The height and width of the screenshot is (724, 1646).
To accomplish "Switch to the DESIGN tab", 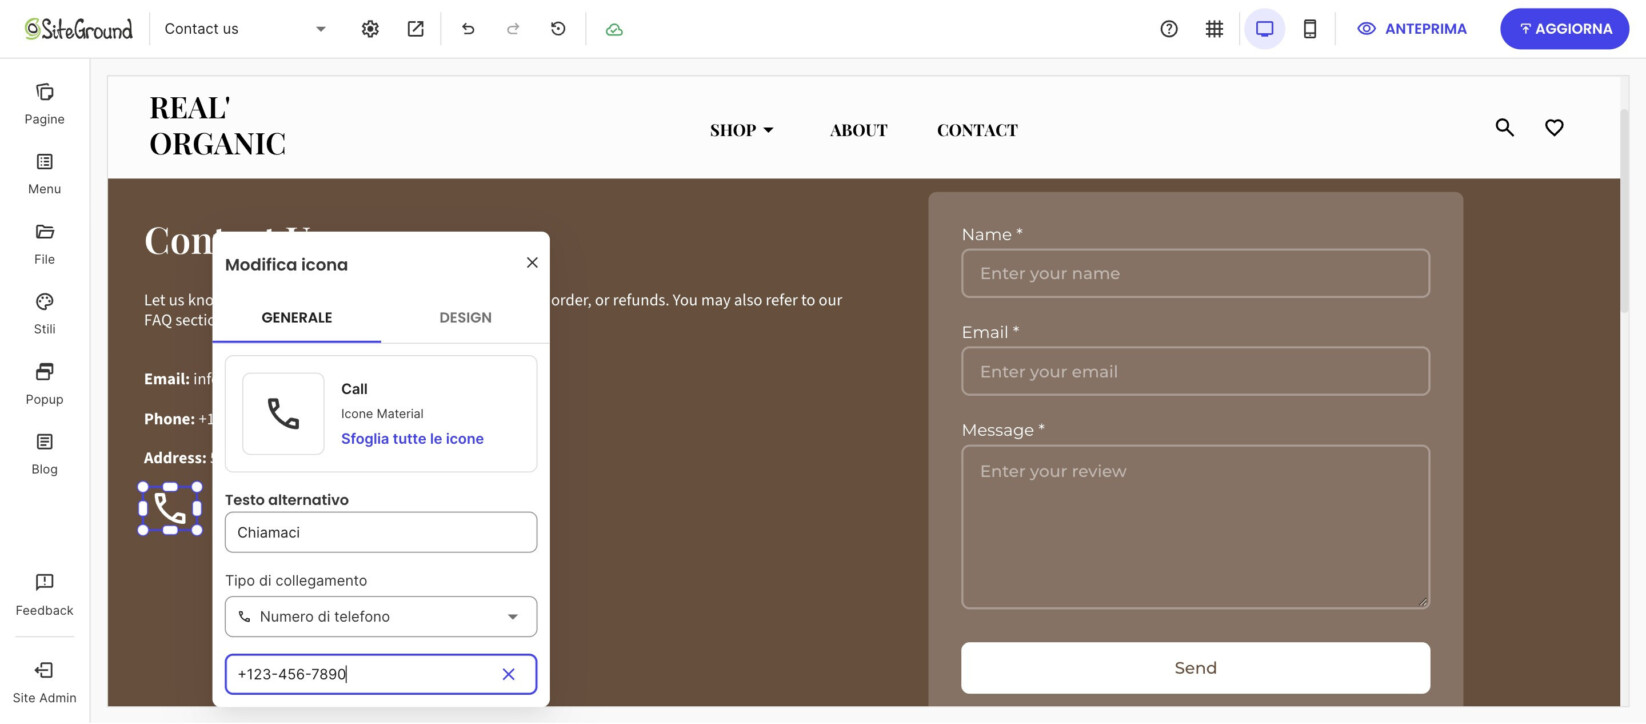I will click(x=465, y=318).
